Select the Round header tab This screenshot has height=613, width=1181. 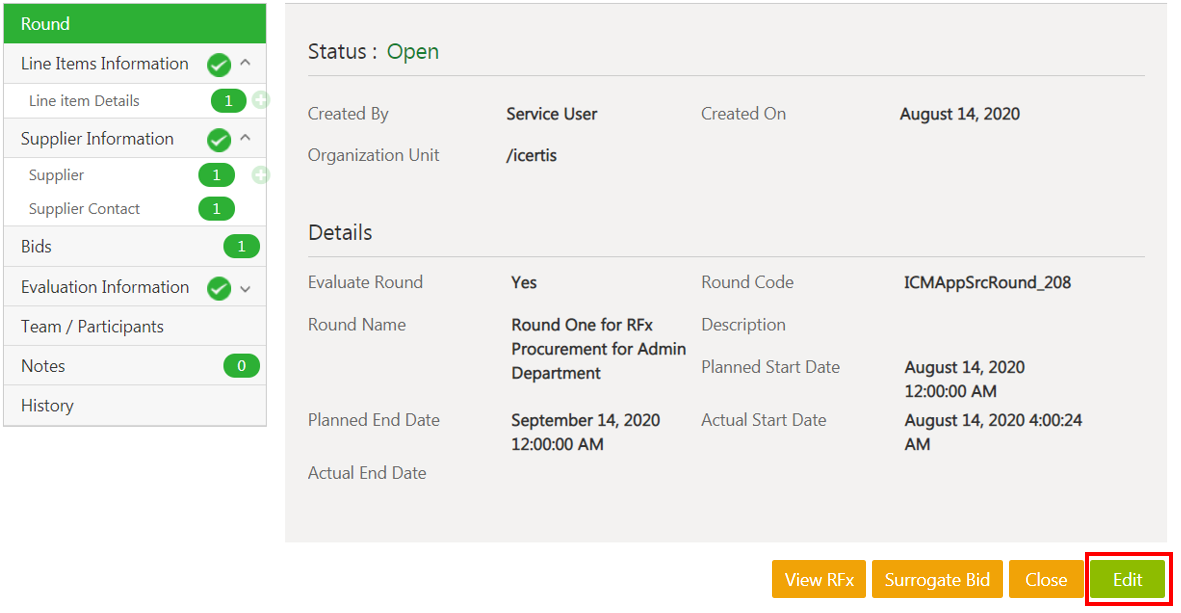(135, 23)
